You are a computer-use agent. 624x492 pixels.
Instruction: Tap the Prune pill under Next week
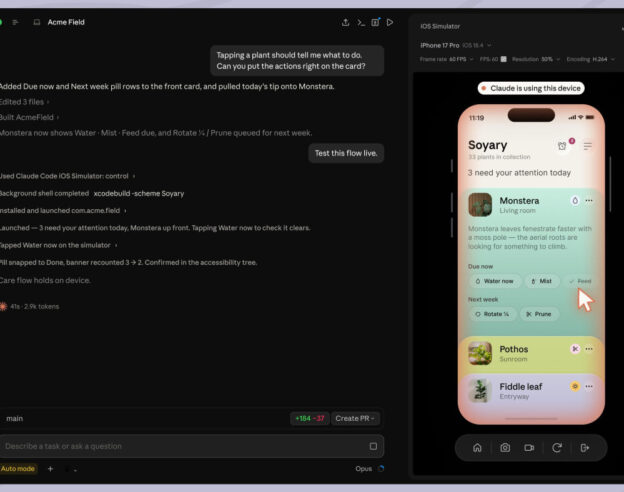[x=539, y=314]
